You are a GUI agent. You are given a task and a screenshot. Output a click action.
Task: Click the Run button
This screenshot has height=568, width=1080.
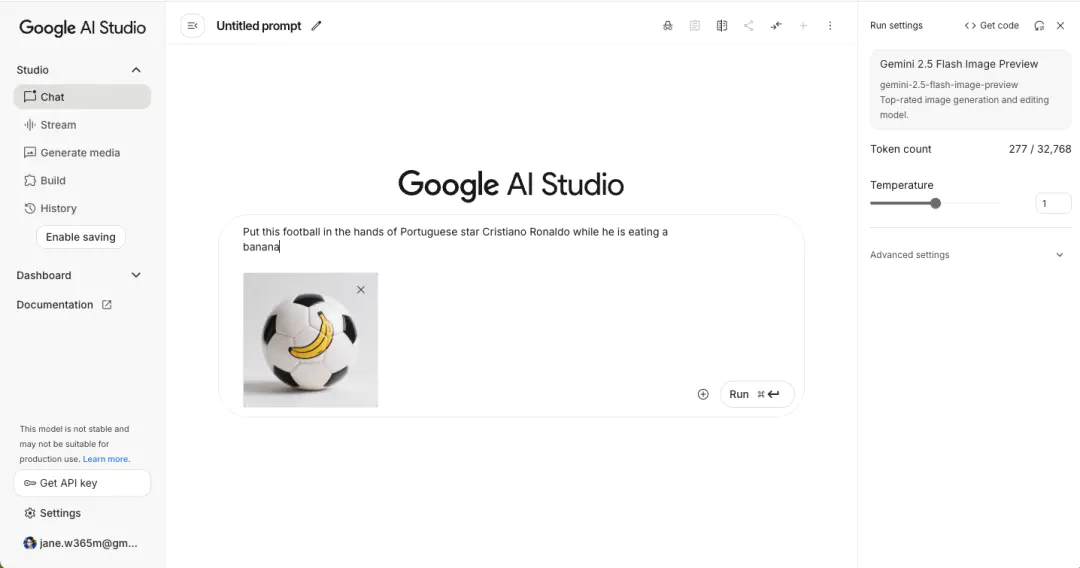point(757,395)
